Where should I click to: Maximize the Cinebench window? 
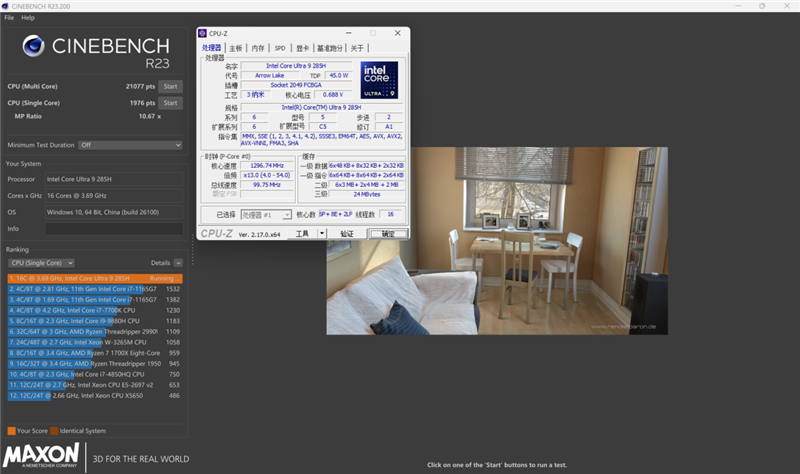pyautogui.click(x=762, y=6)
